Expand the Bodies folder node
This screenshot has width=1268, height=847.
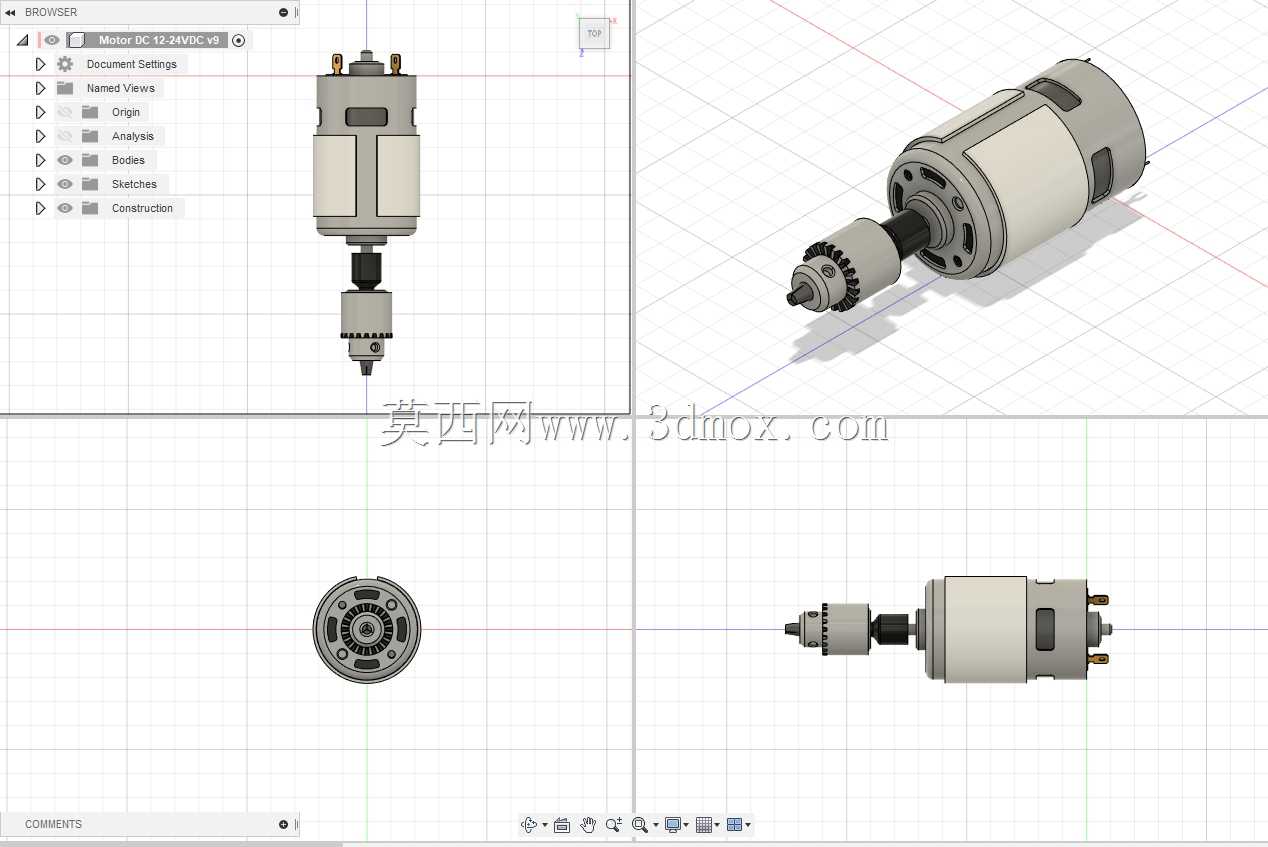point(40,160)
